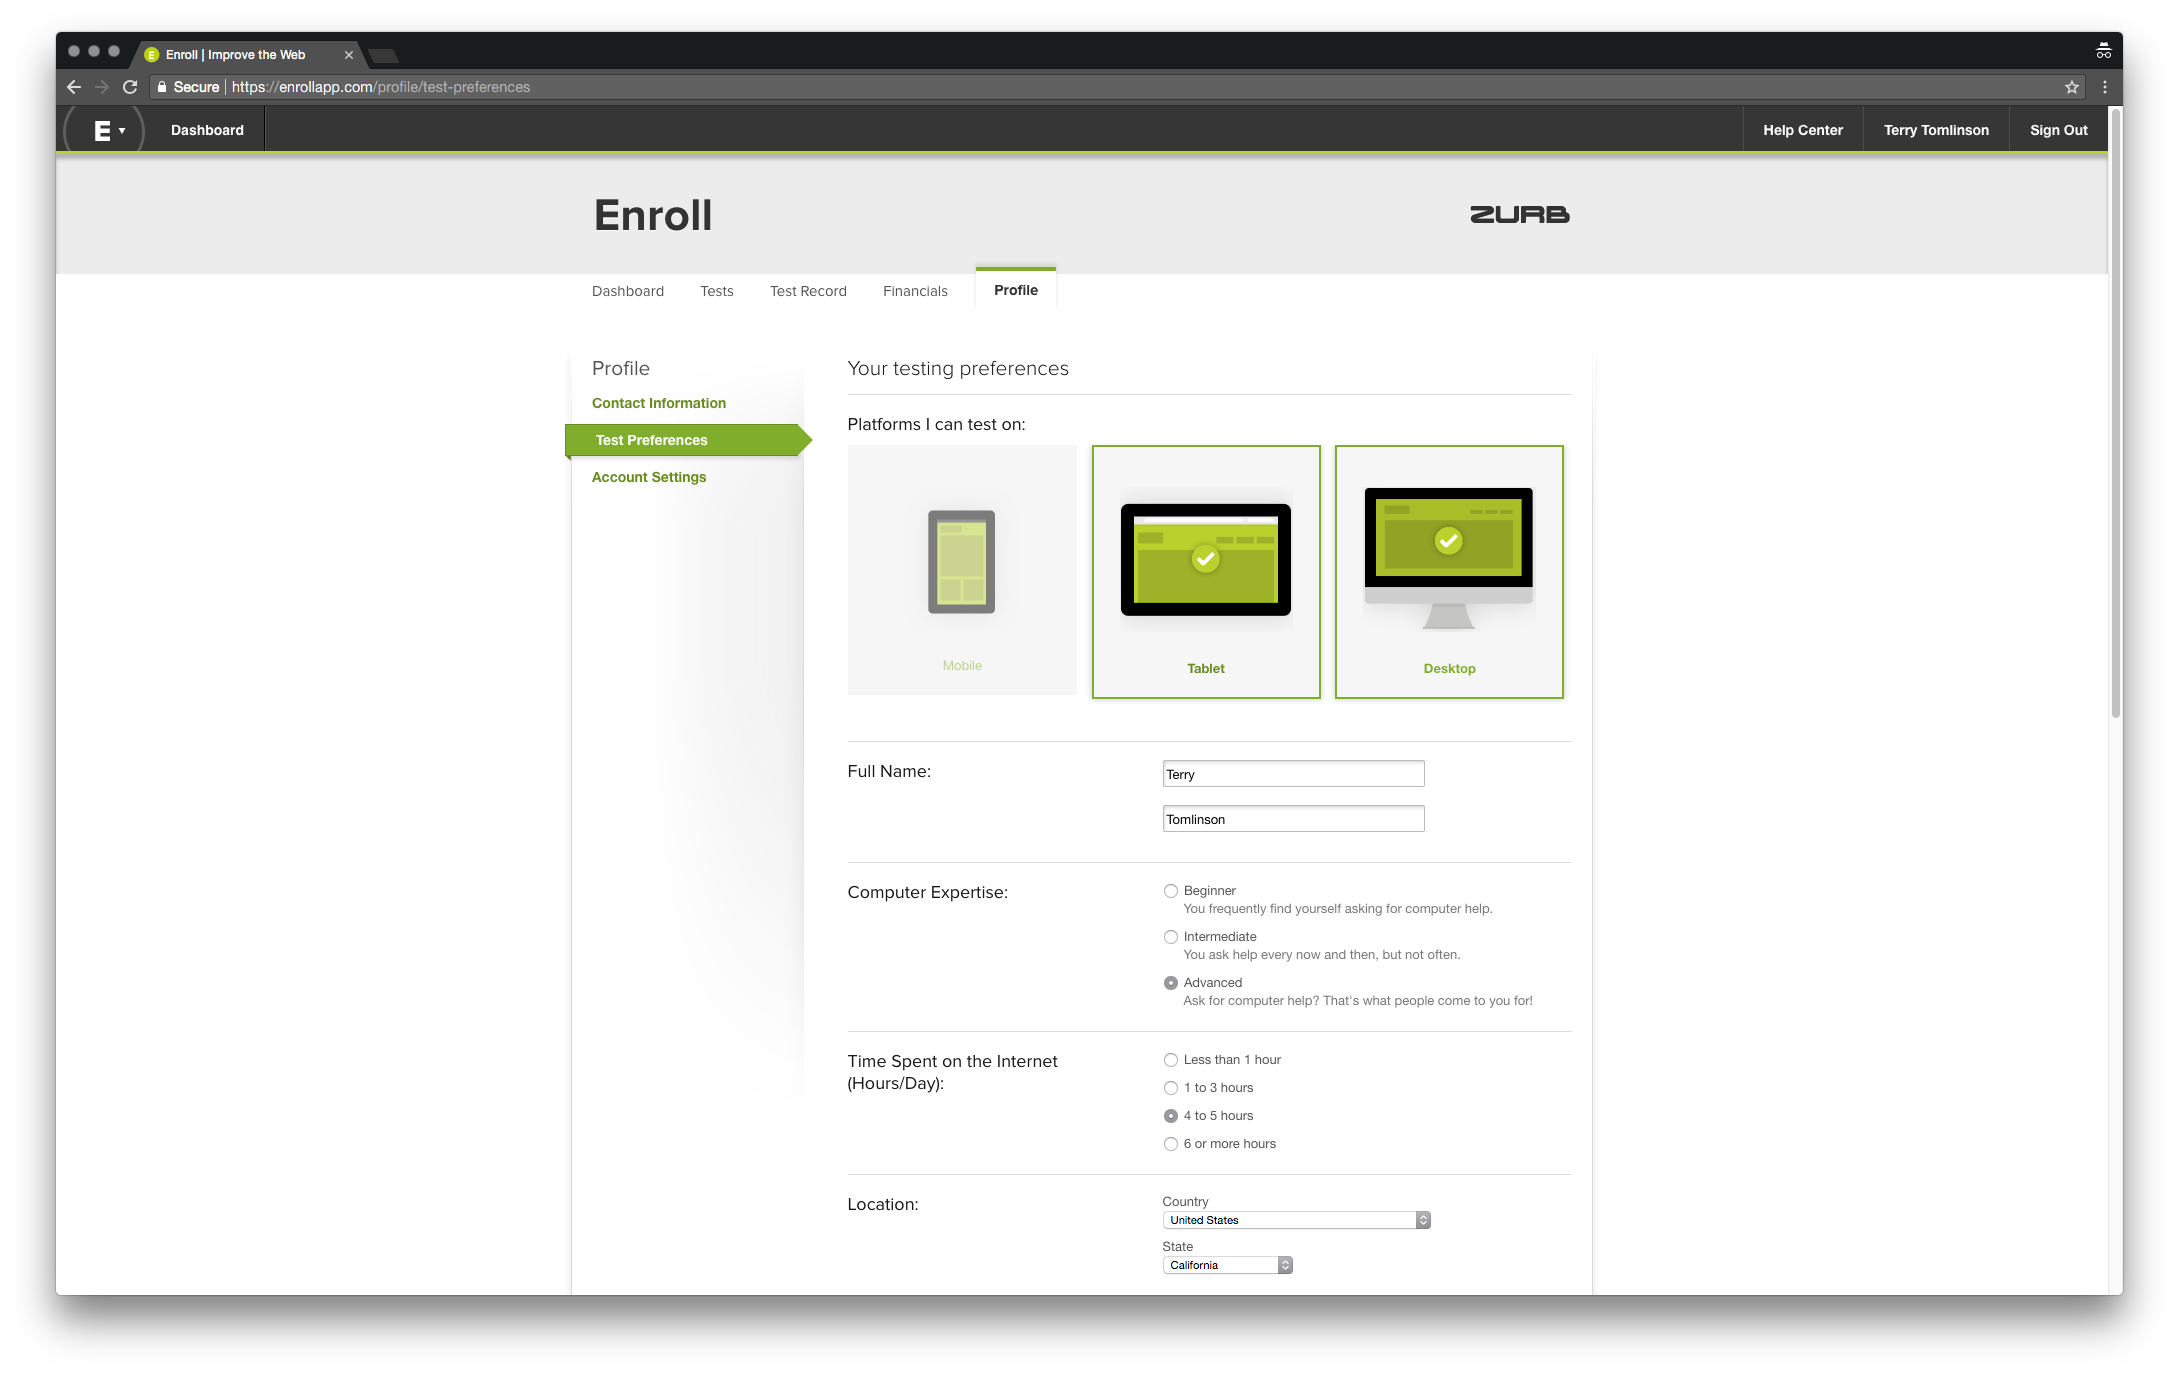This screenshot has height=1375, width=2179.
Task: Click the ZURB logo icon
Action: click(x=1520, y=214)
